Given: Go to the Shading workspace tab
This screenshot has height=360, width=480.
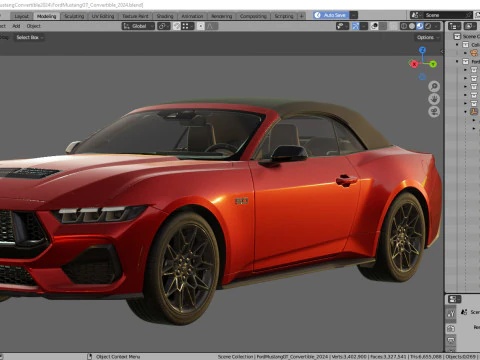Looking at the screenshot, I should coord(165,16).
